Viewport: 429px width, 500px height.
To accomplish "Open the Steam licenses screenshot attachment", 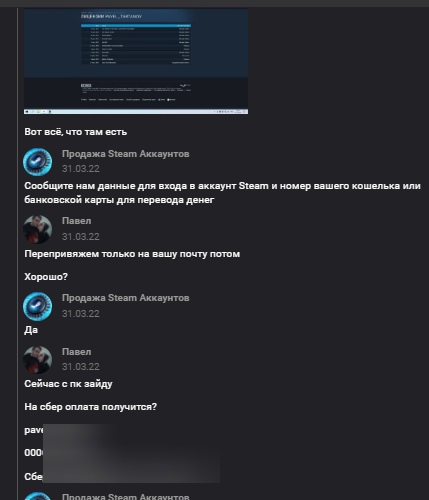I will [x=136, y=62].
